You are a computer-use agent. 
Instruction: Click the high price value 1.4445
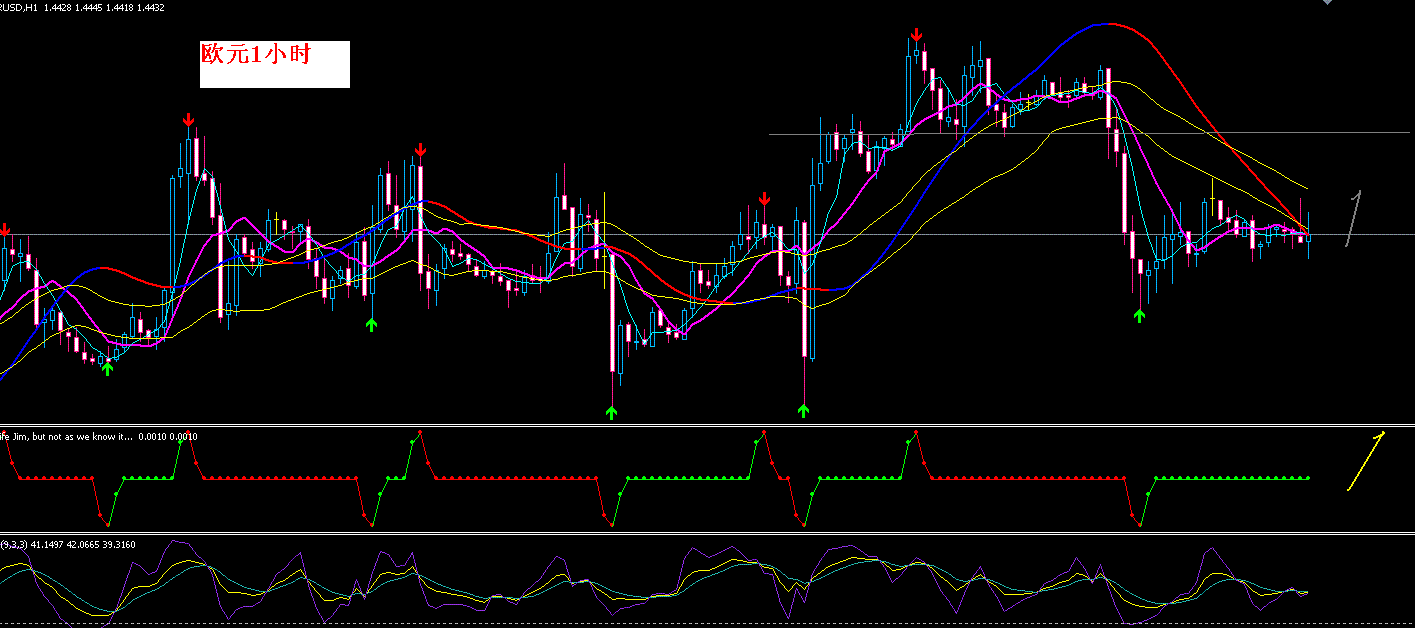pos(88,7)
